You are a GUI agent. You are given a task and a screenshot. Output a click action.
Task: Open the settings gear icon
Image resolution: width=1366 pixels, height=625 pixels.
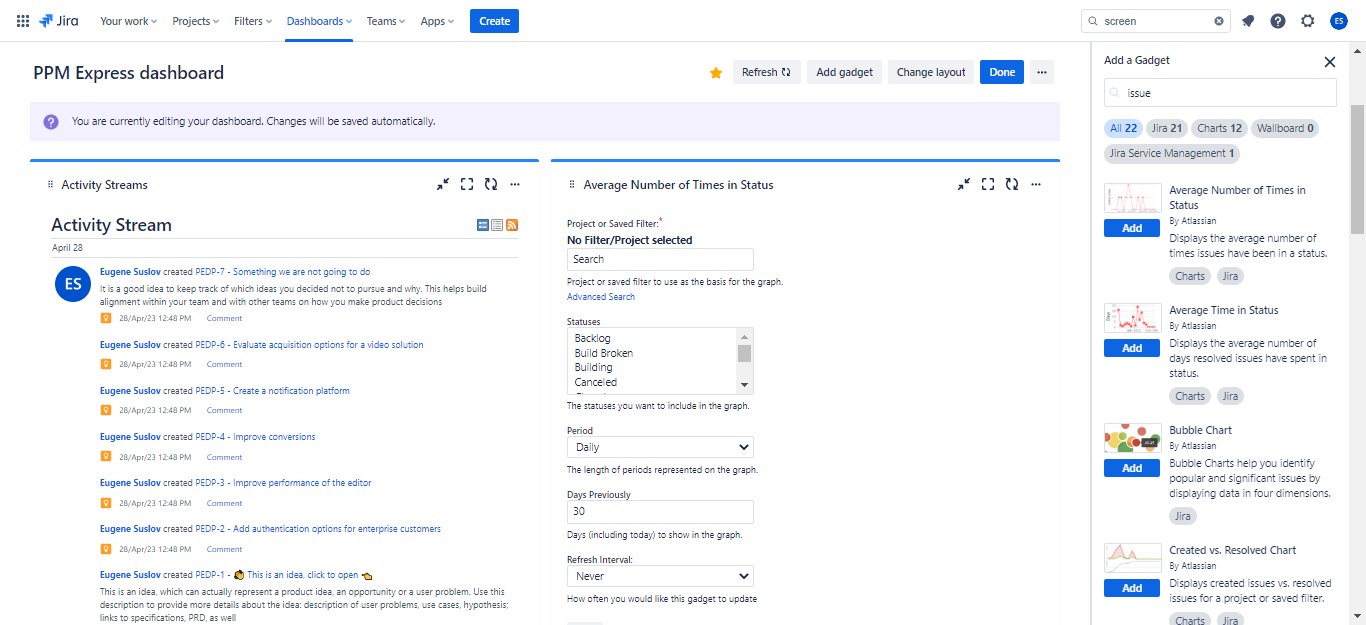coord(1308,21)
